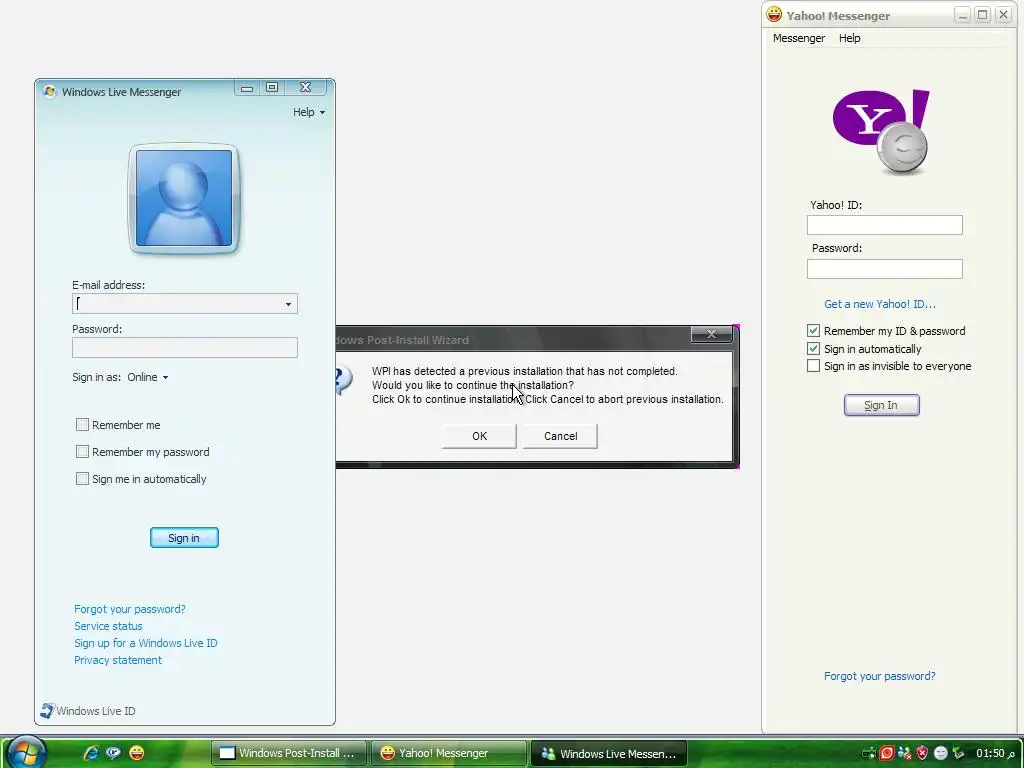1024x768 pixels.
Task: Click the Yahoo Sign In button
Action: point(881,405)
